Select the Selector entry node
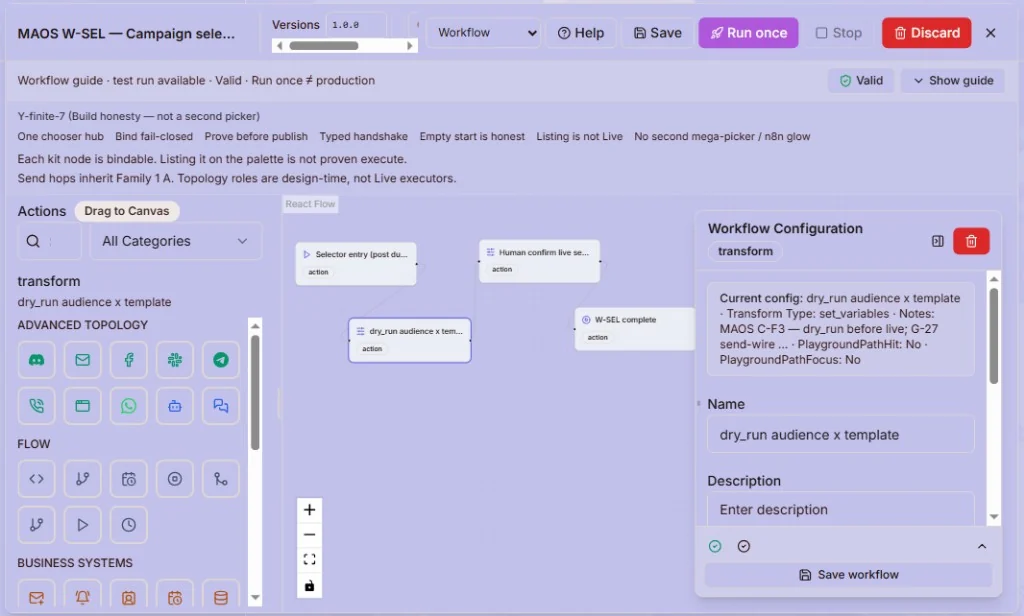Screen dimensions: 1024x616 coord(356,263)
